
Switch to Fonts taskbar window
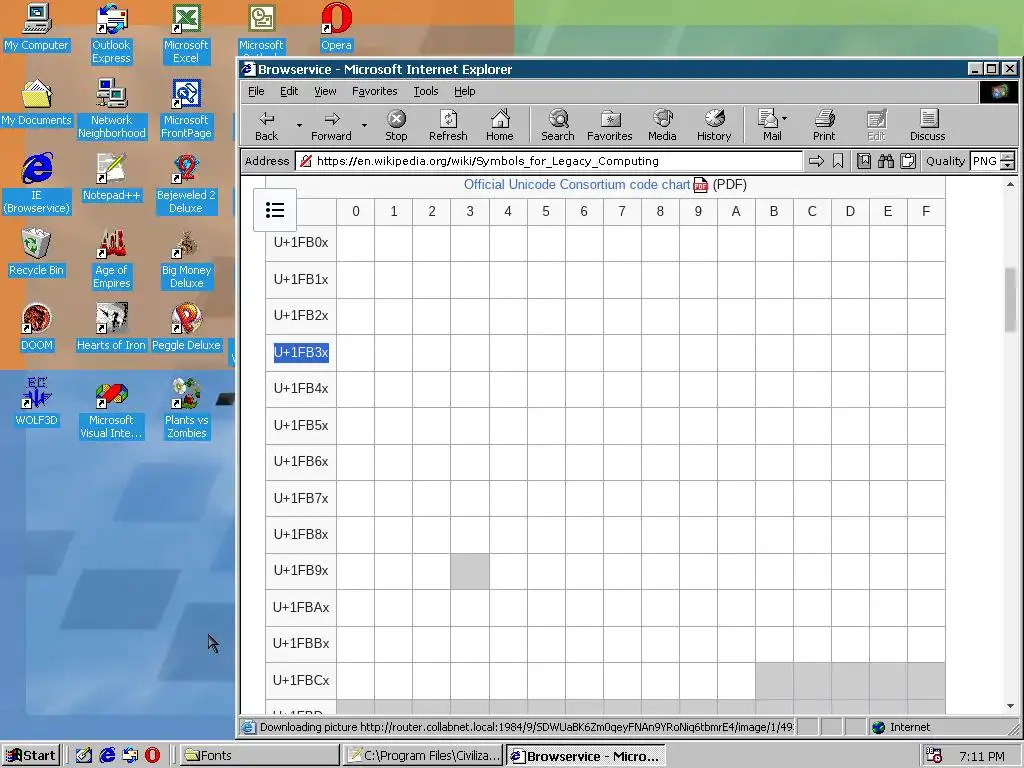259,756
